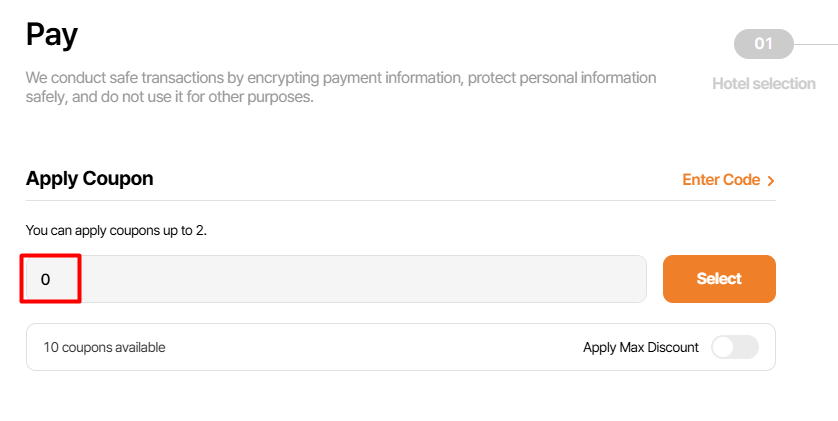Click the Pay page heading

point(52,35)
